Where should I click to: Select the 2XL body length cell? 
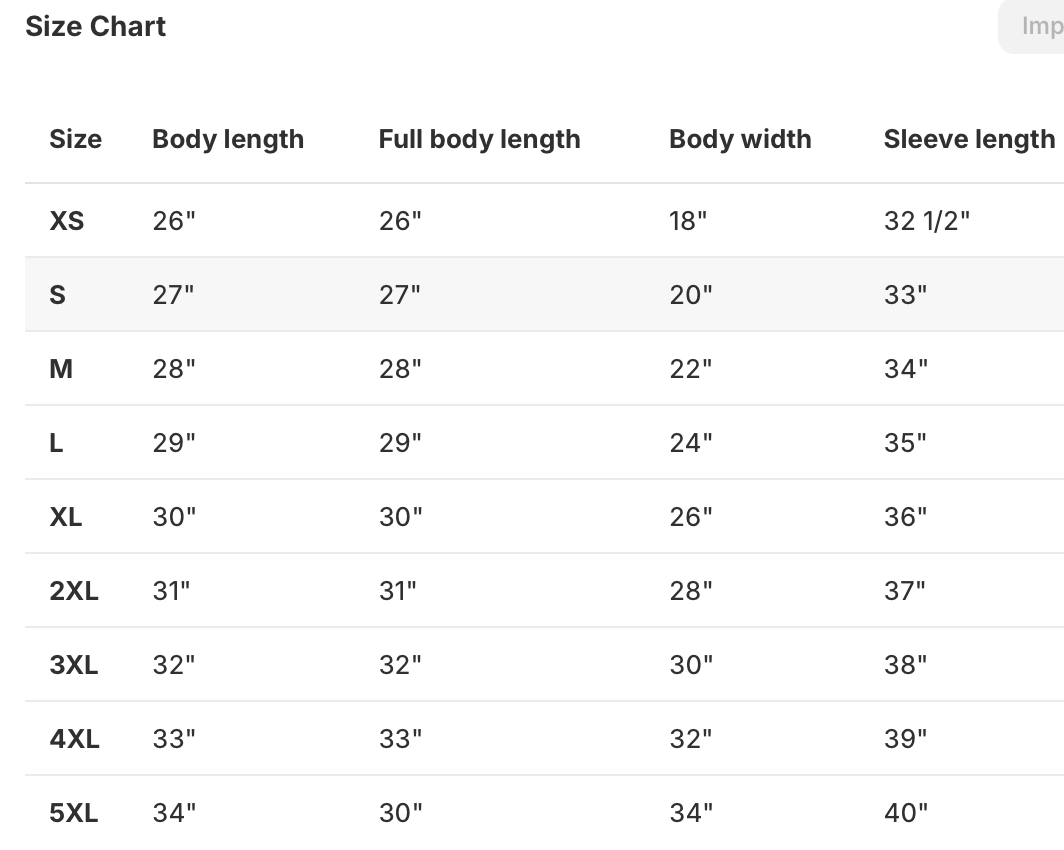(171, 591)
